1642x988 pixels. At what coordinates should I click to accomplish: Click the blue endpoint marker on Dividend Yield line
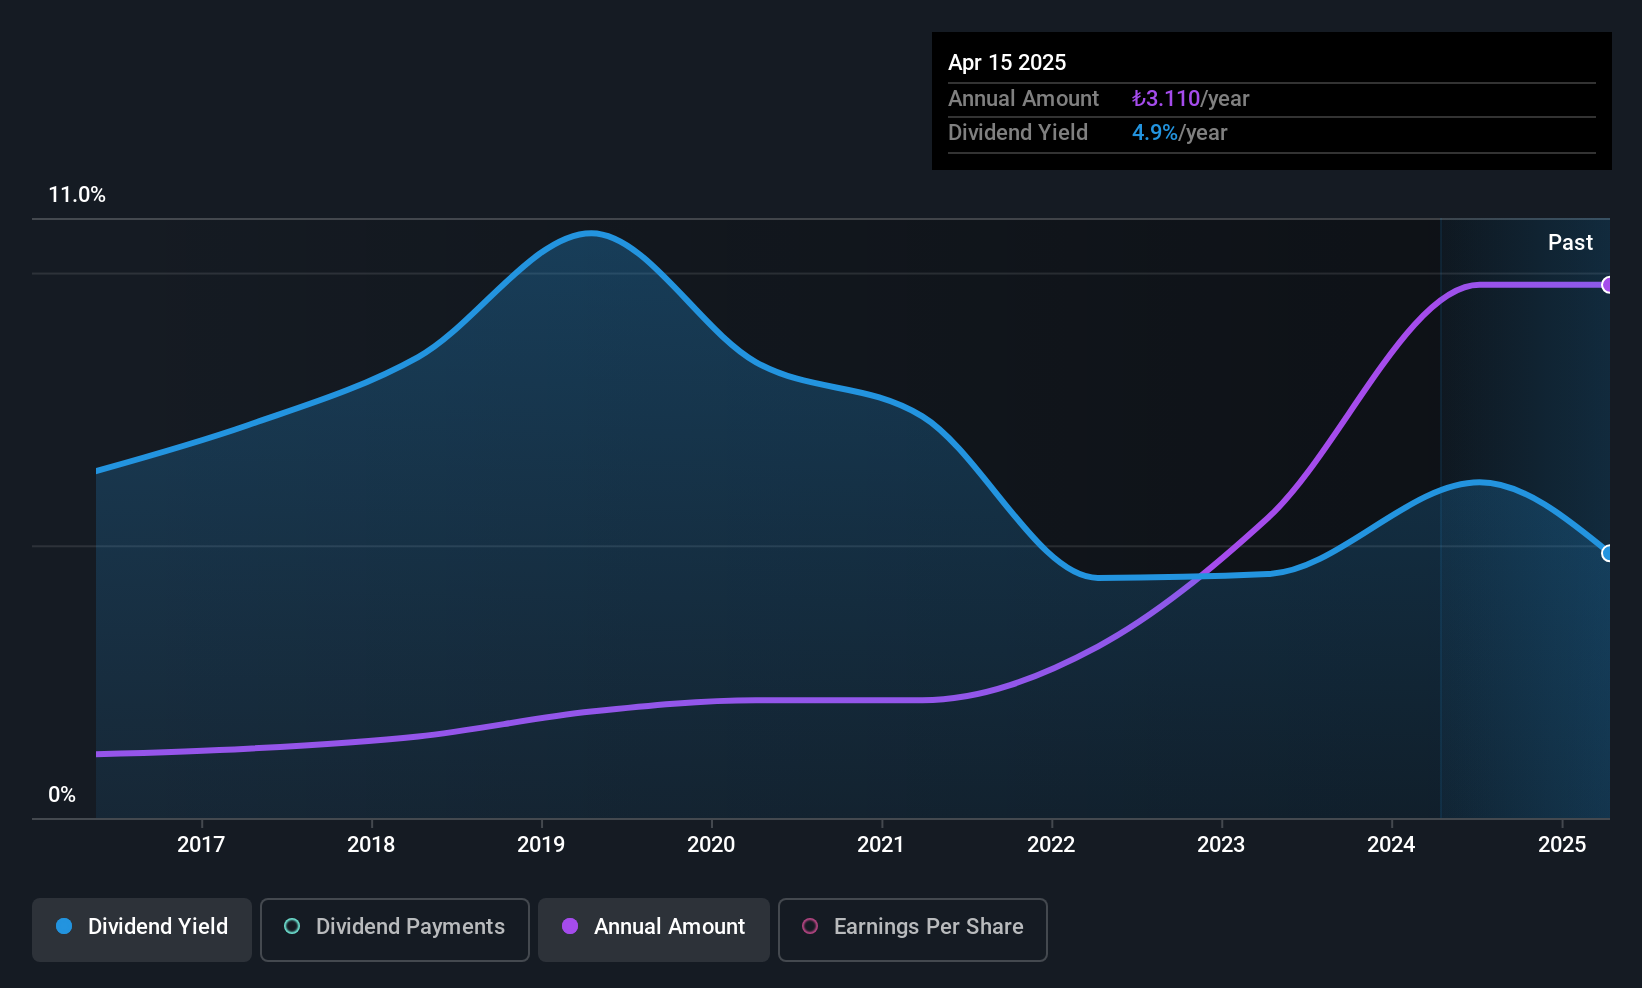(x=1607, y=553)
